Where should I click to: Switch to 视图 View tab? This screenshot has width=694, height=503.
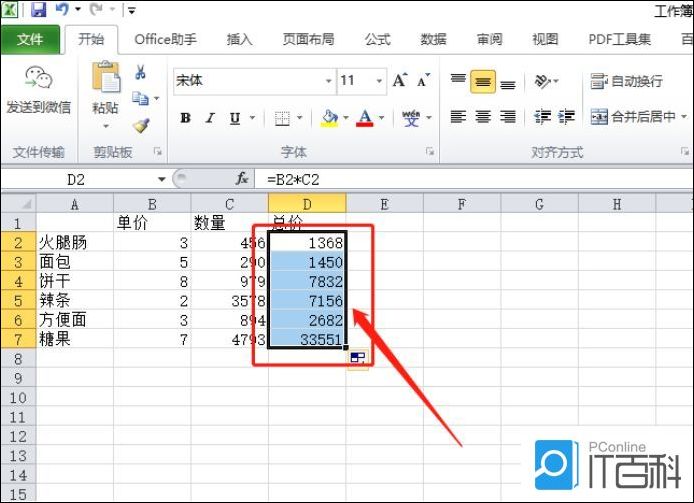click(x=545, y=39)
